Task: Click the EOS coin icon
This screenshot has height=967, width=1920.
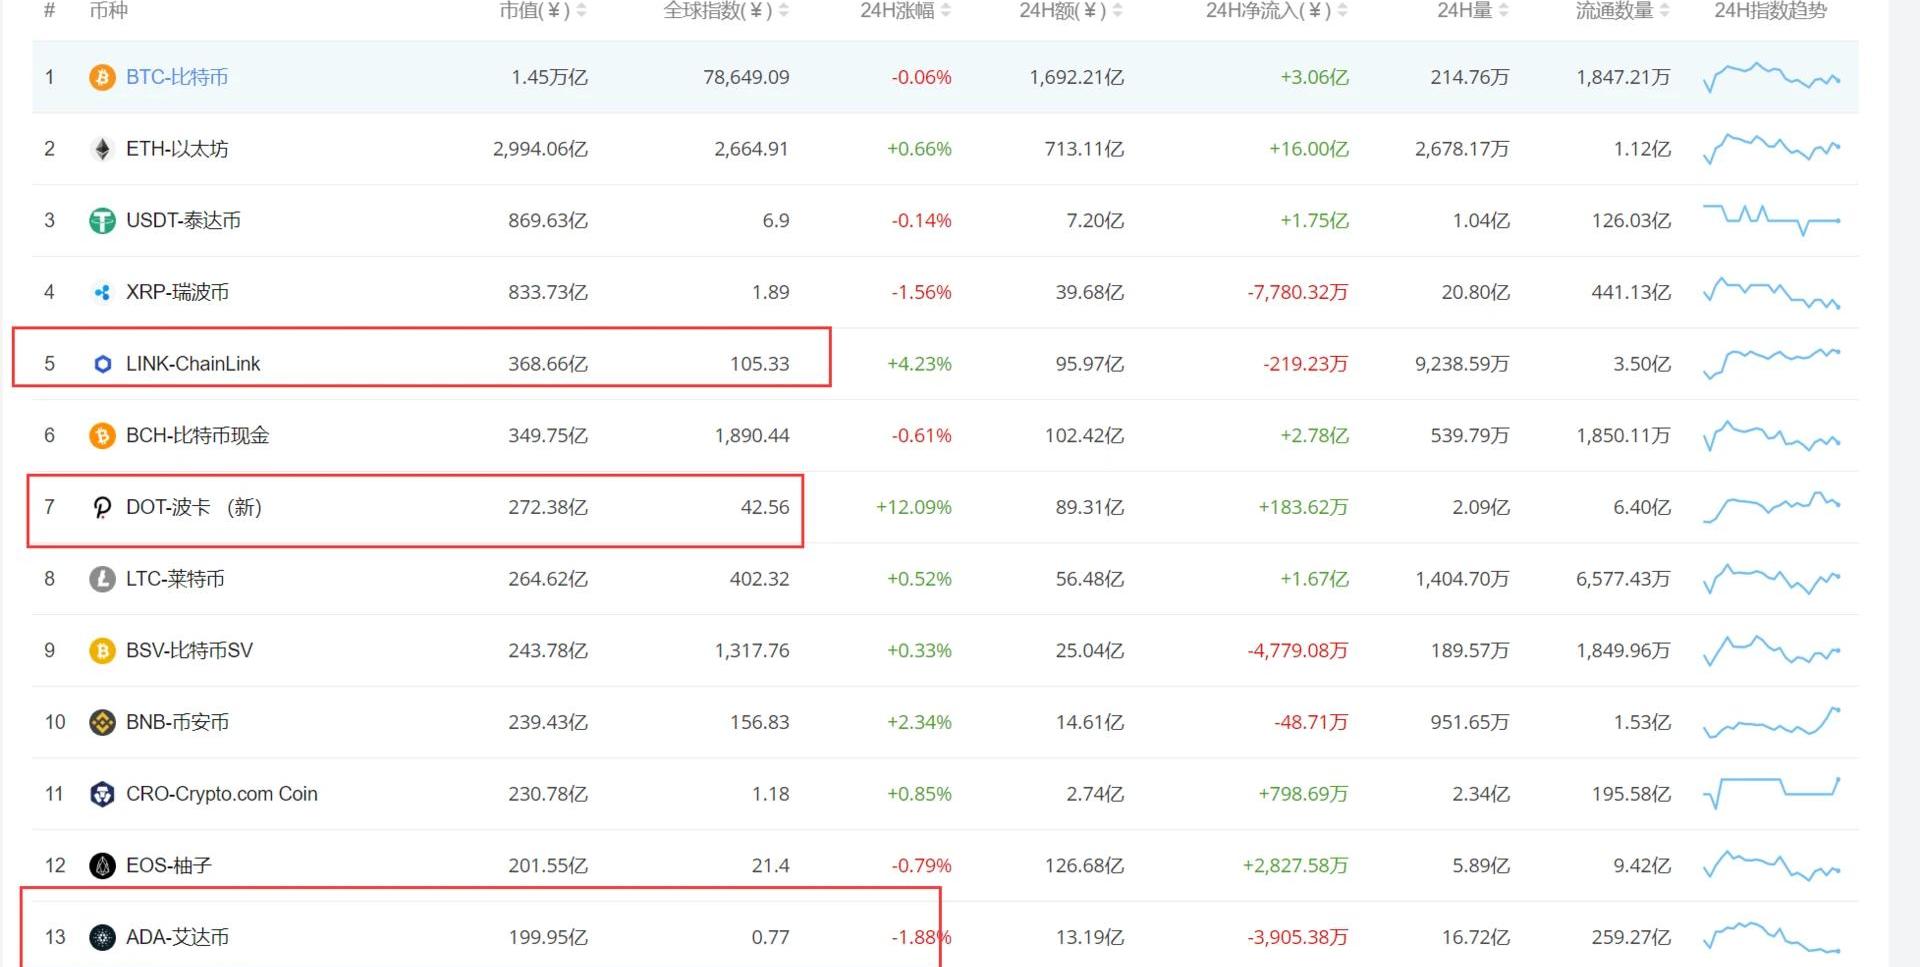Action: pyautogui.click(x=102, y=866)
